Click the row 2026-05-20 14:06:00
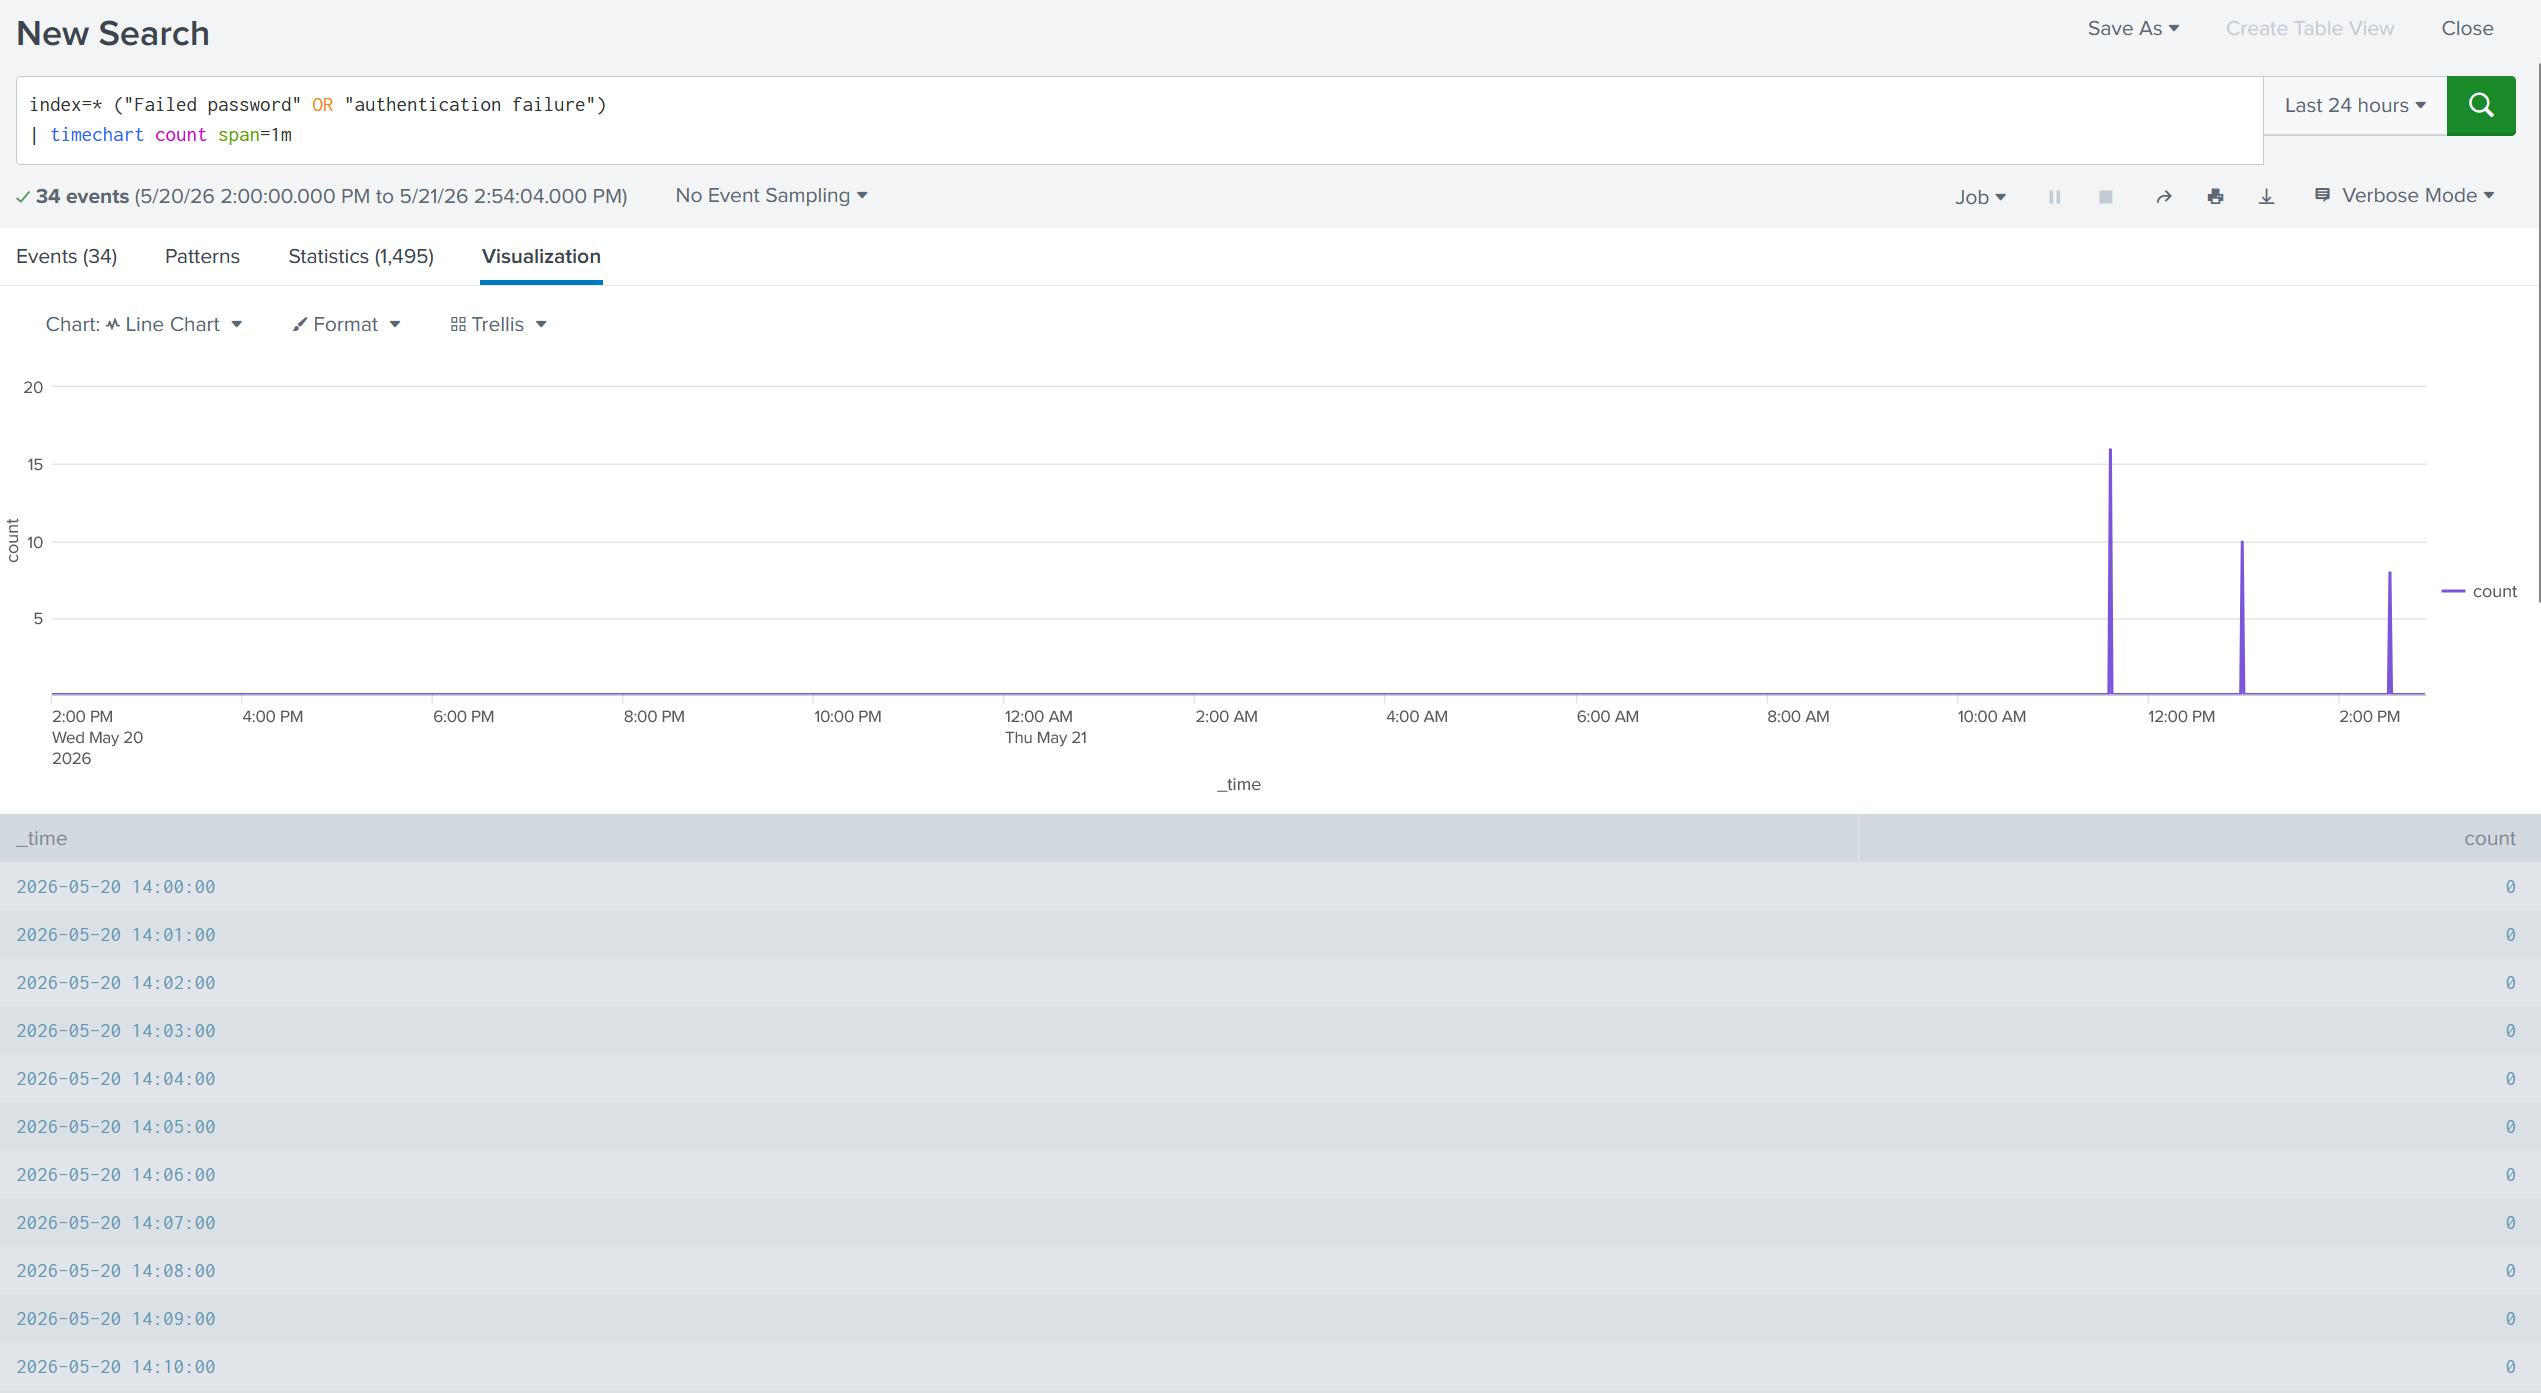This screenshot has width=2541, height=1393. (1270, 1174)
